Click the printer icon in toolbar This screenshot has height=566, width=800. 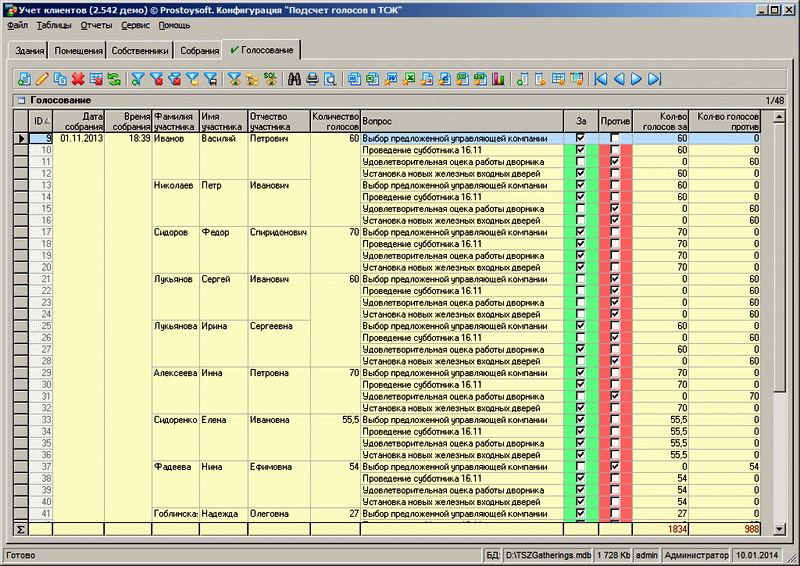click(x=312, y=79)
